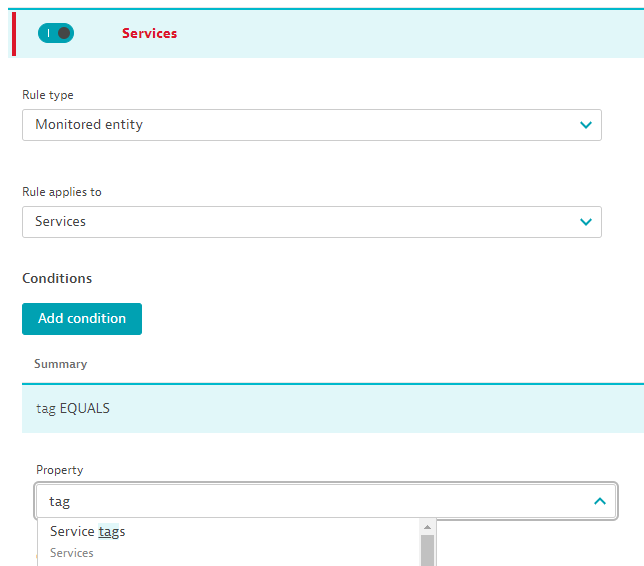Click the Conditions section heading
644x566 pixels.
tap(57, 278)
